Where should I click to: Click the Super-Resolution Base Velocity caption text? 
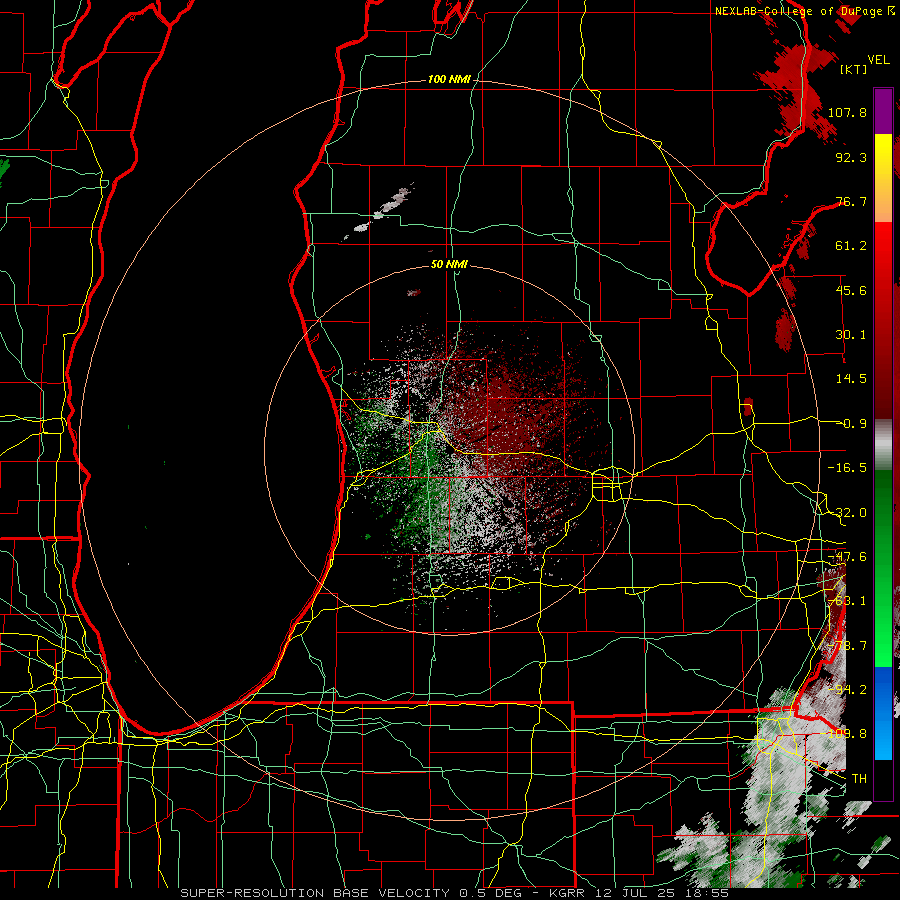coord(455,893)
